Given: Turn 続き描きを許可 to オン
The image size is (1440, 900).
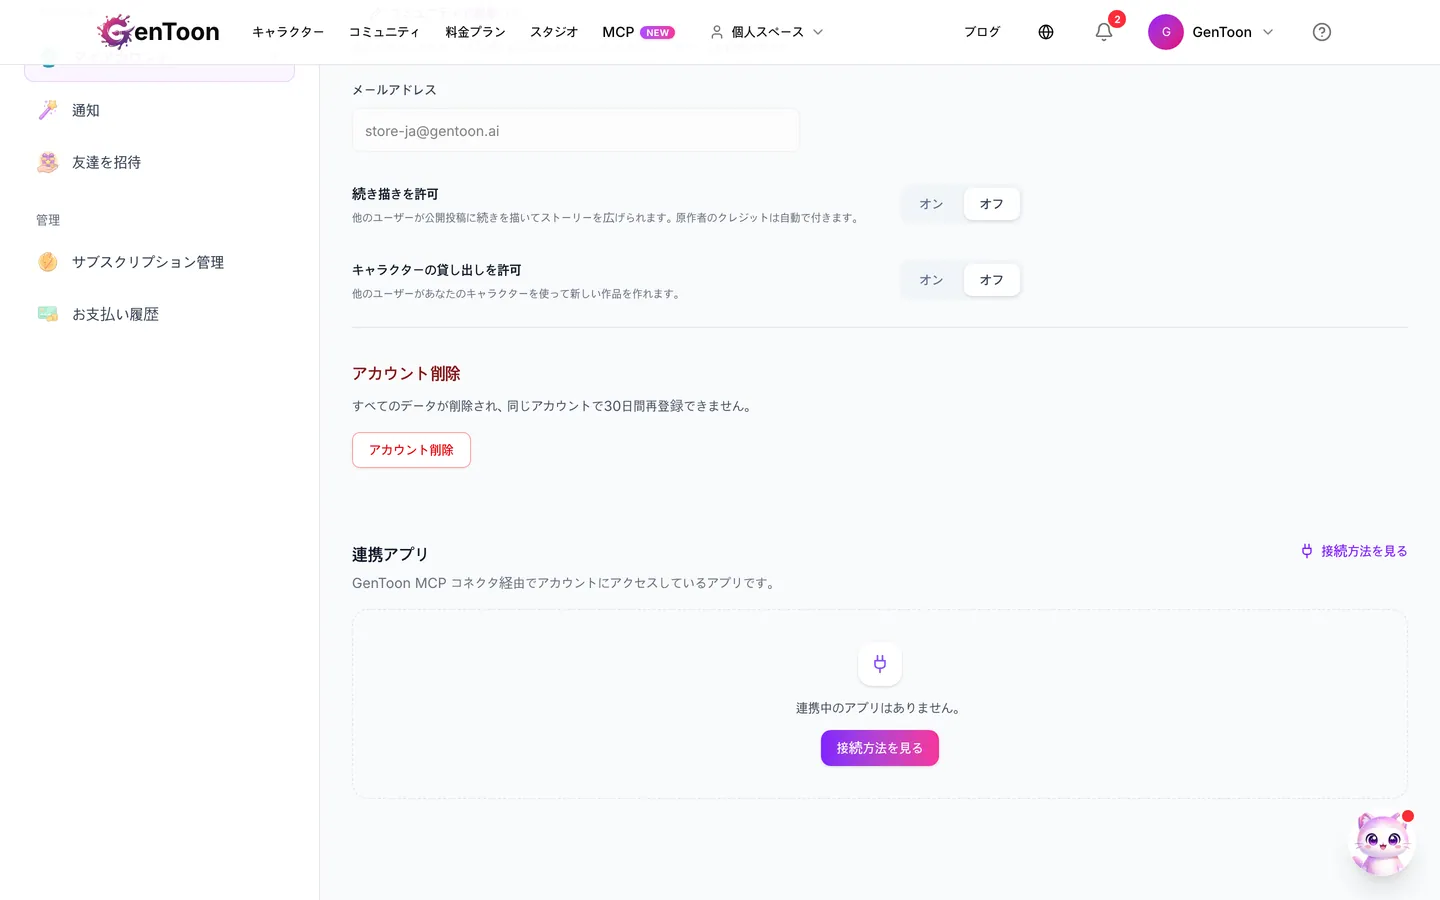Looking at the screenshot, I should coord(932,204).
